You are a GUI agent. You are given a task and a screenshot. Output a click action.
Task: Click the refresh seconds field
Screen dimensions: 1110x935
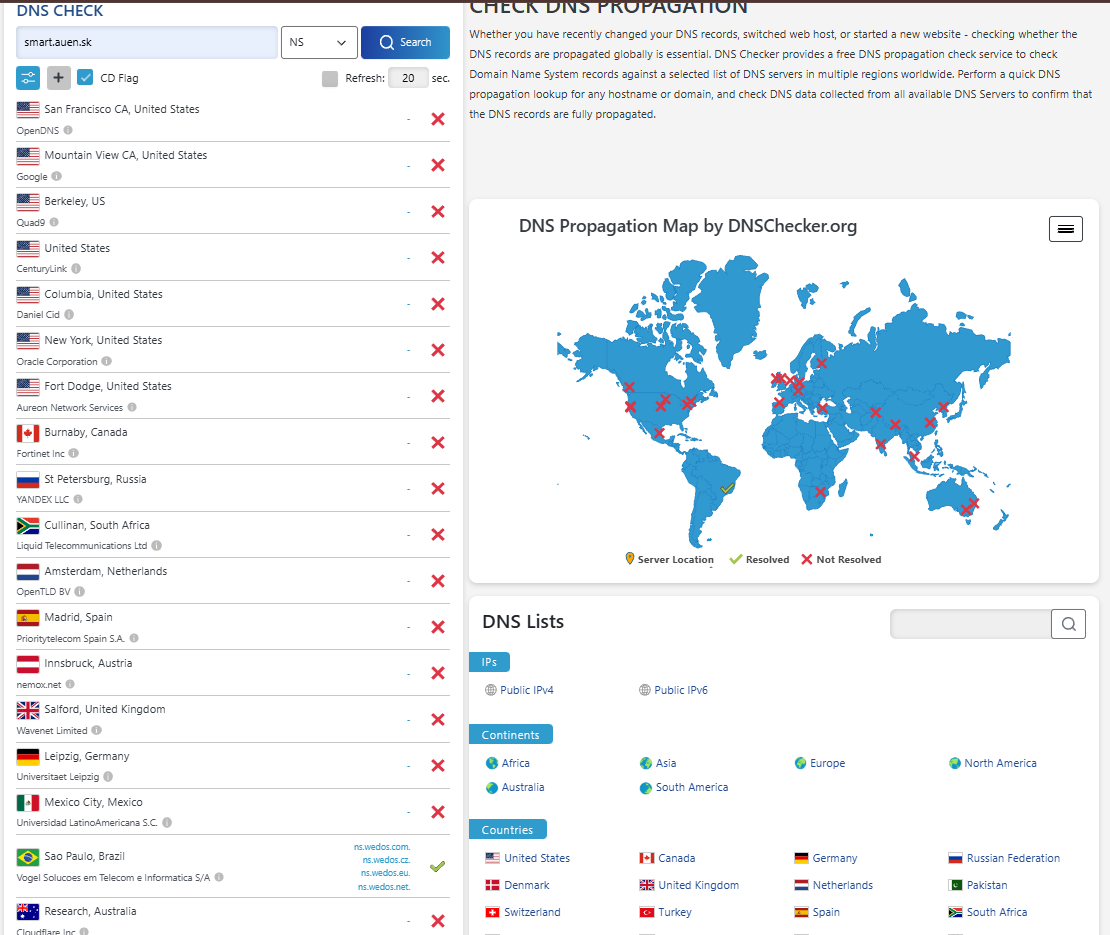[x=408, y=78]
